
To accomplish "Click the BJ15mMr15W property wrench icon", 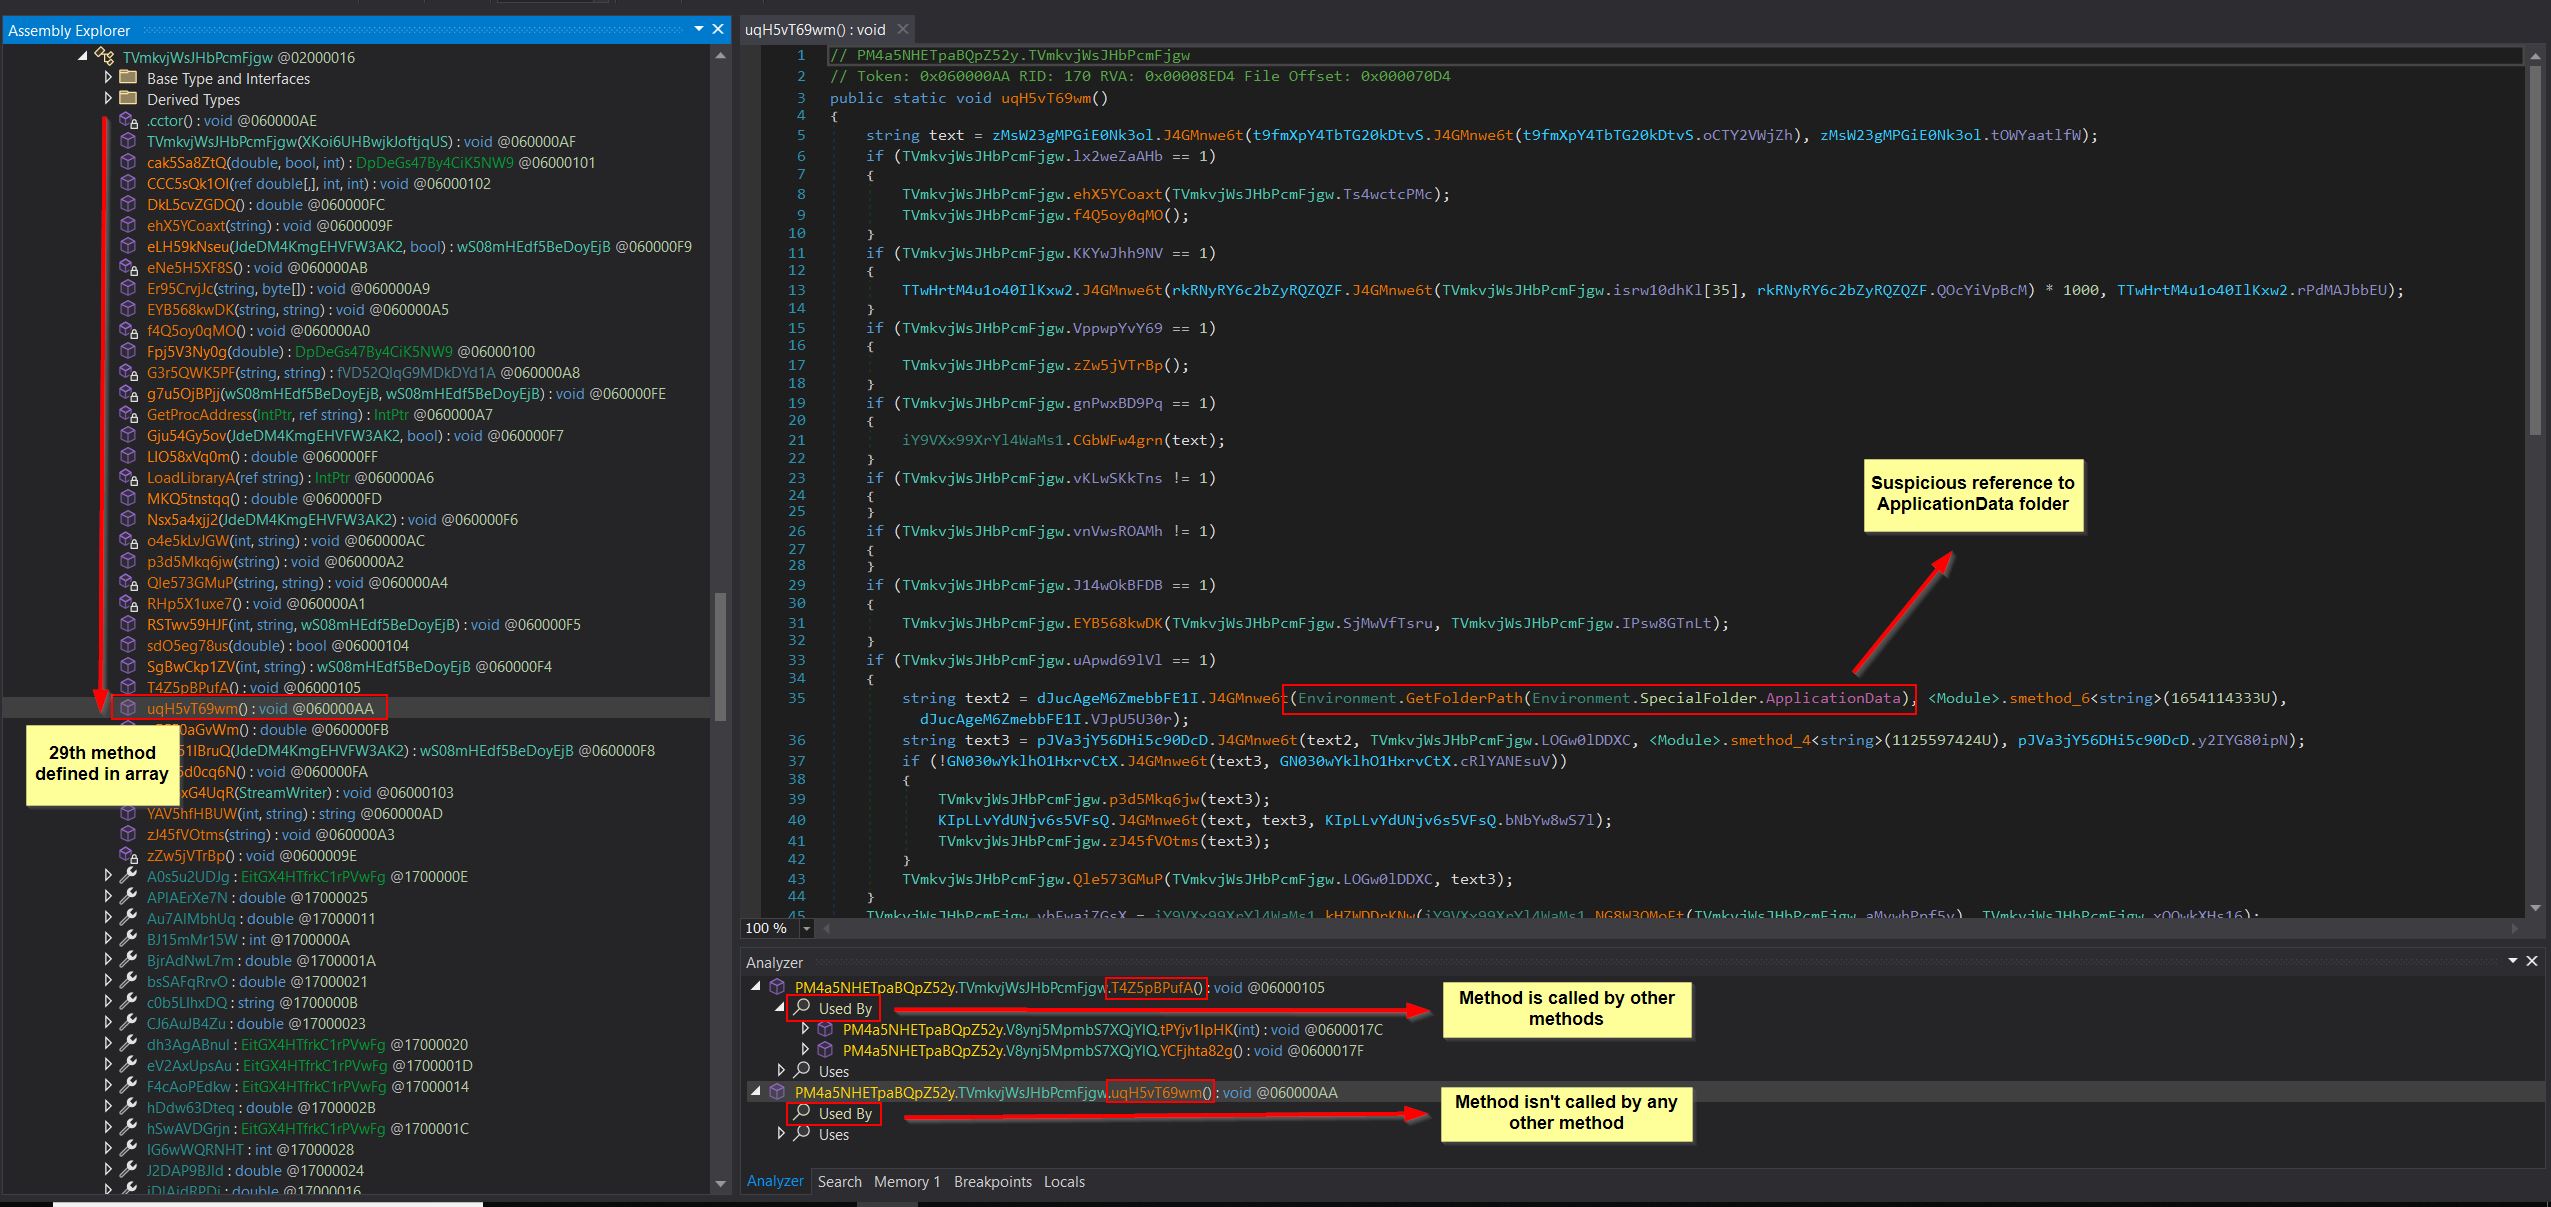I will [x=128, y=939].
